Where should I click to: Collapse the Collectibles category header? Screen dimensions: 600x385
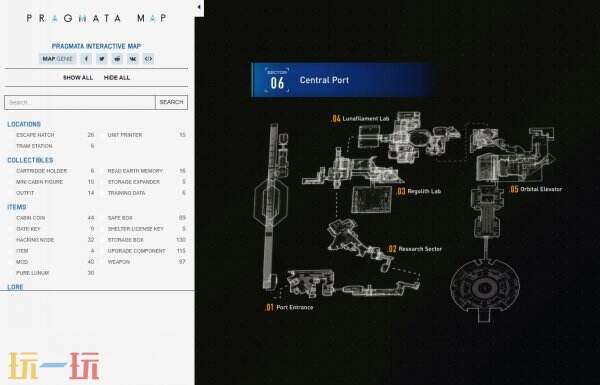click(30, 160)
